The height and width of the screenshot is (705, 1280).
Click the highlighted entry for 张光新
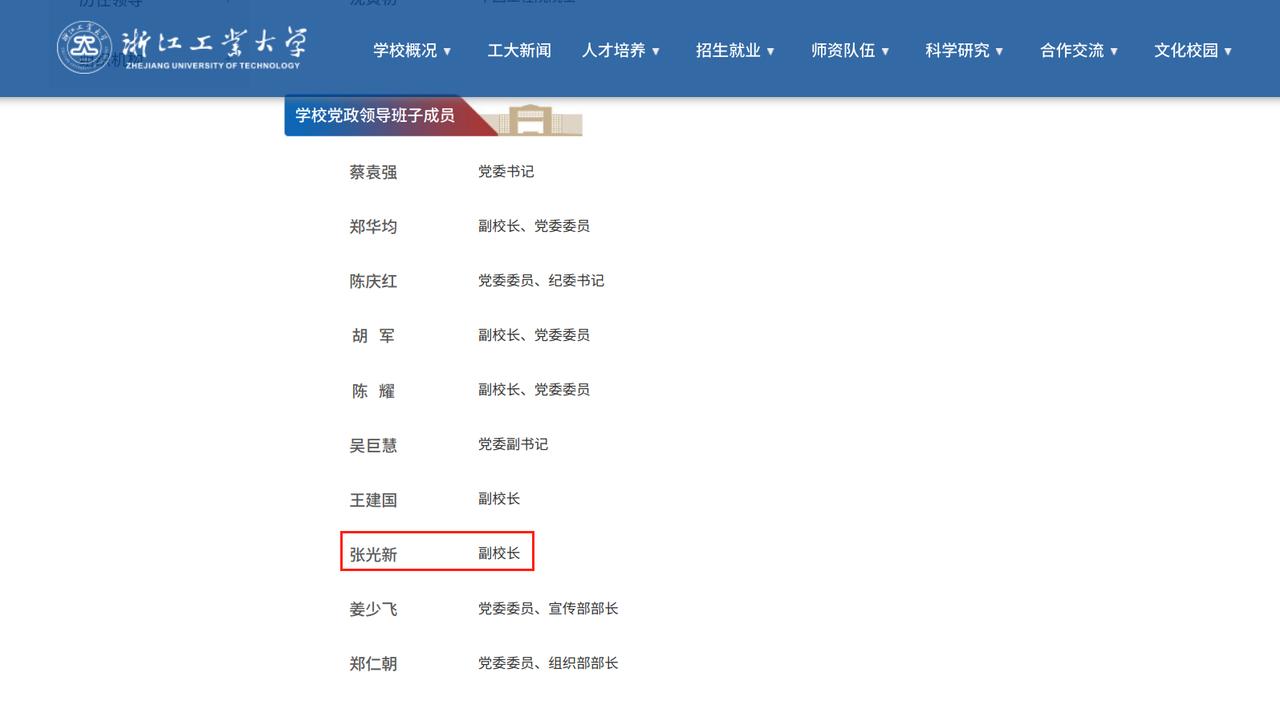[x=373, y=551]
